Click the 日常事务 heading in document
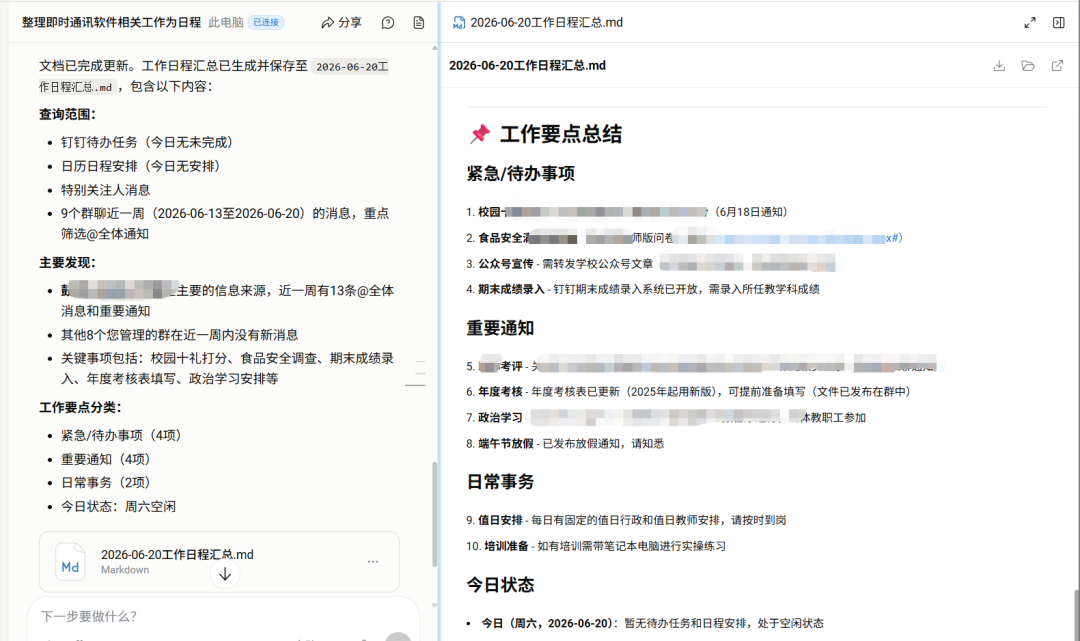Screen dimensions: 1080x641 (x=500, y=481)
